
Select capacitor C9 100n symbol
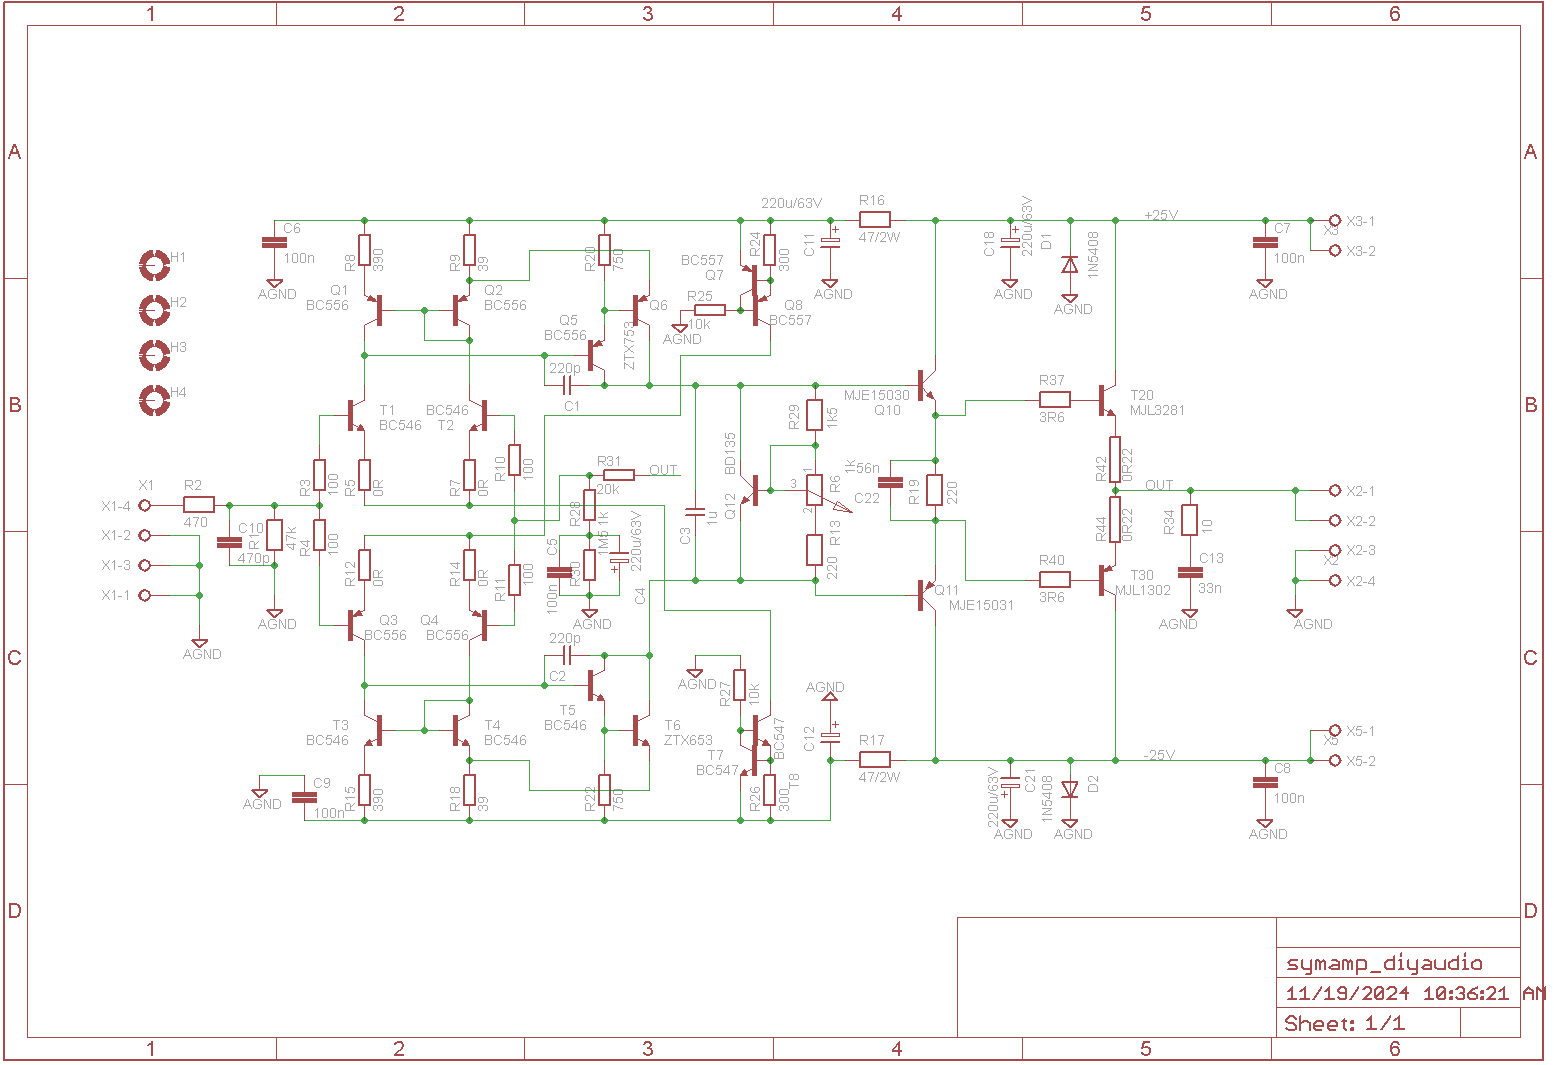tap(304, 797)
